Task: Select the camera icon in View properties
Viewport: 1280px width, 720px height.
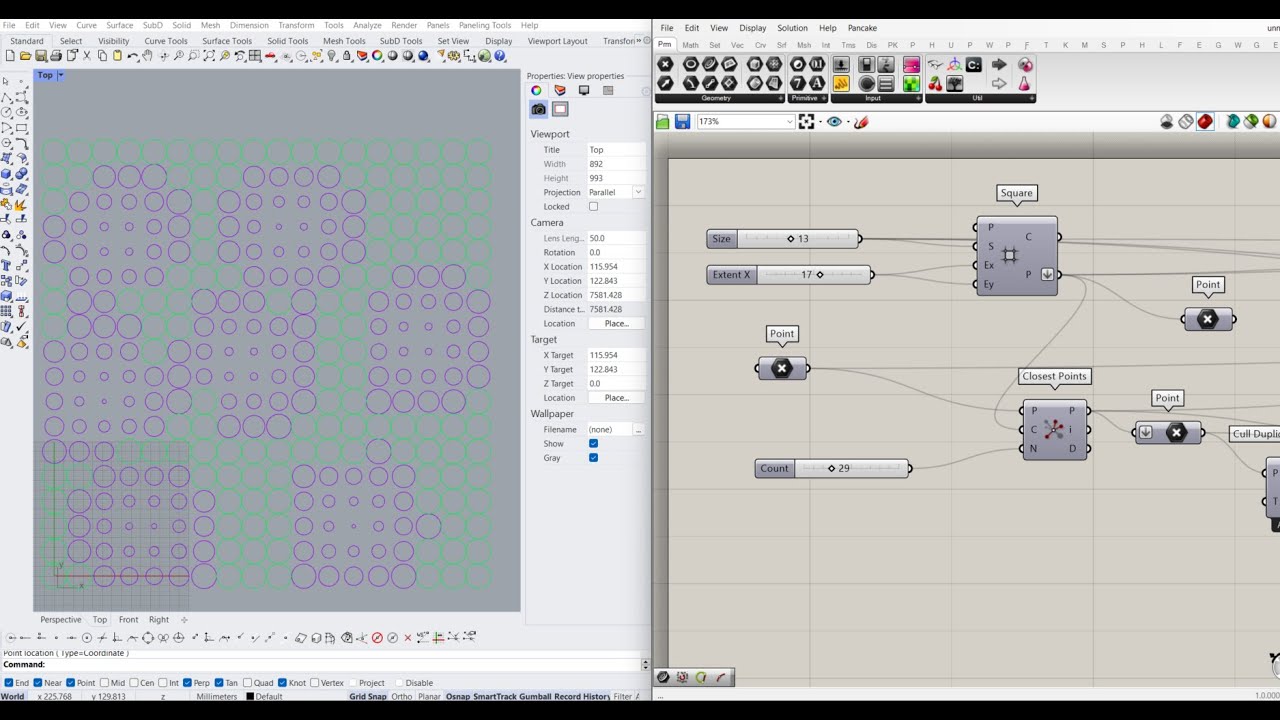Action: [539, 109]
